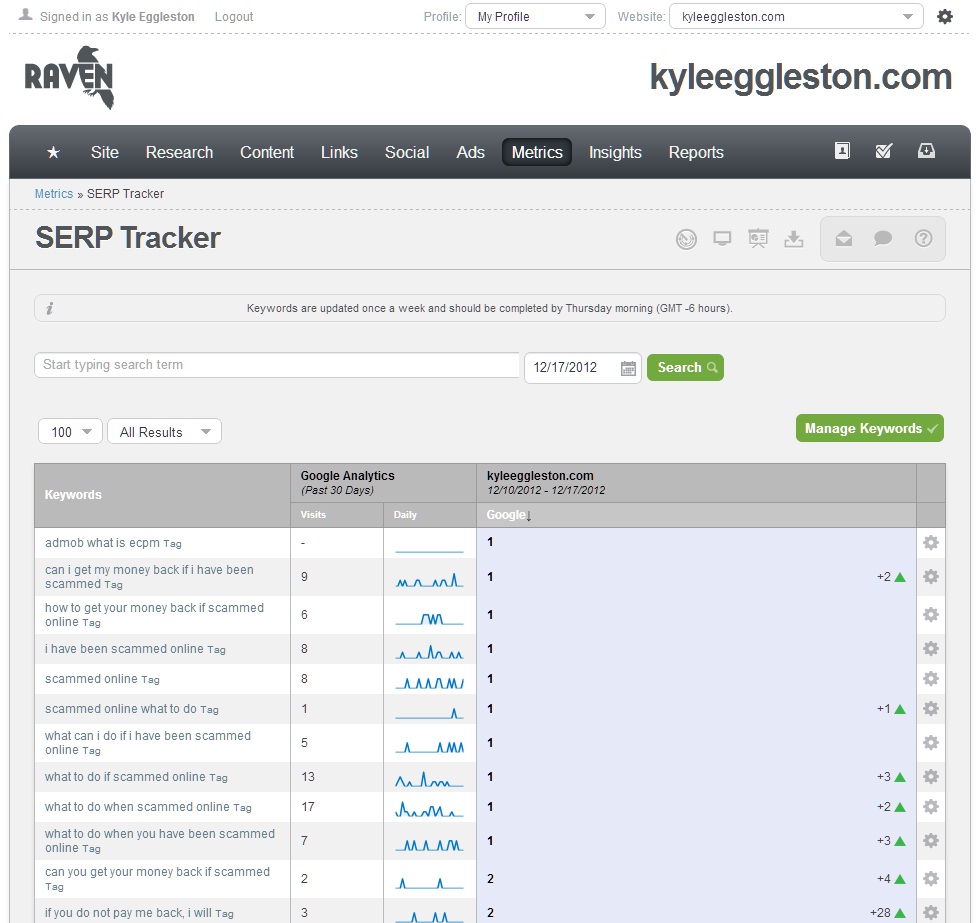This screenshot has width=977, height=923.
Task: Open the calendar date picker icon
Action: coord(628,368)
